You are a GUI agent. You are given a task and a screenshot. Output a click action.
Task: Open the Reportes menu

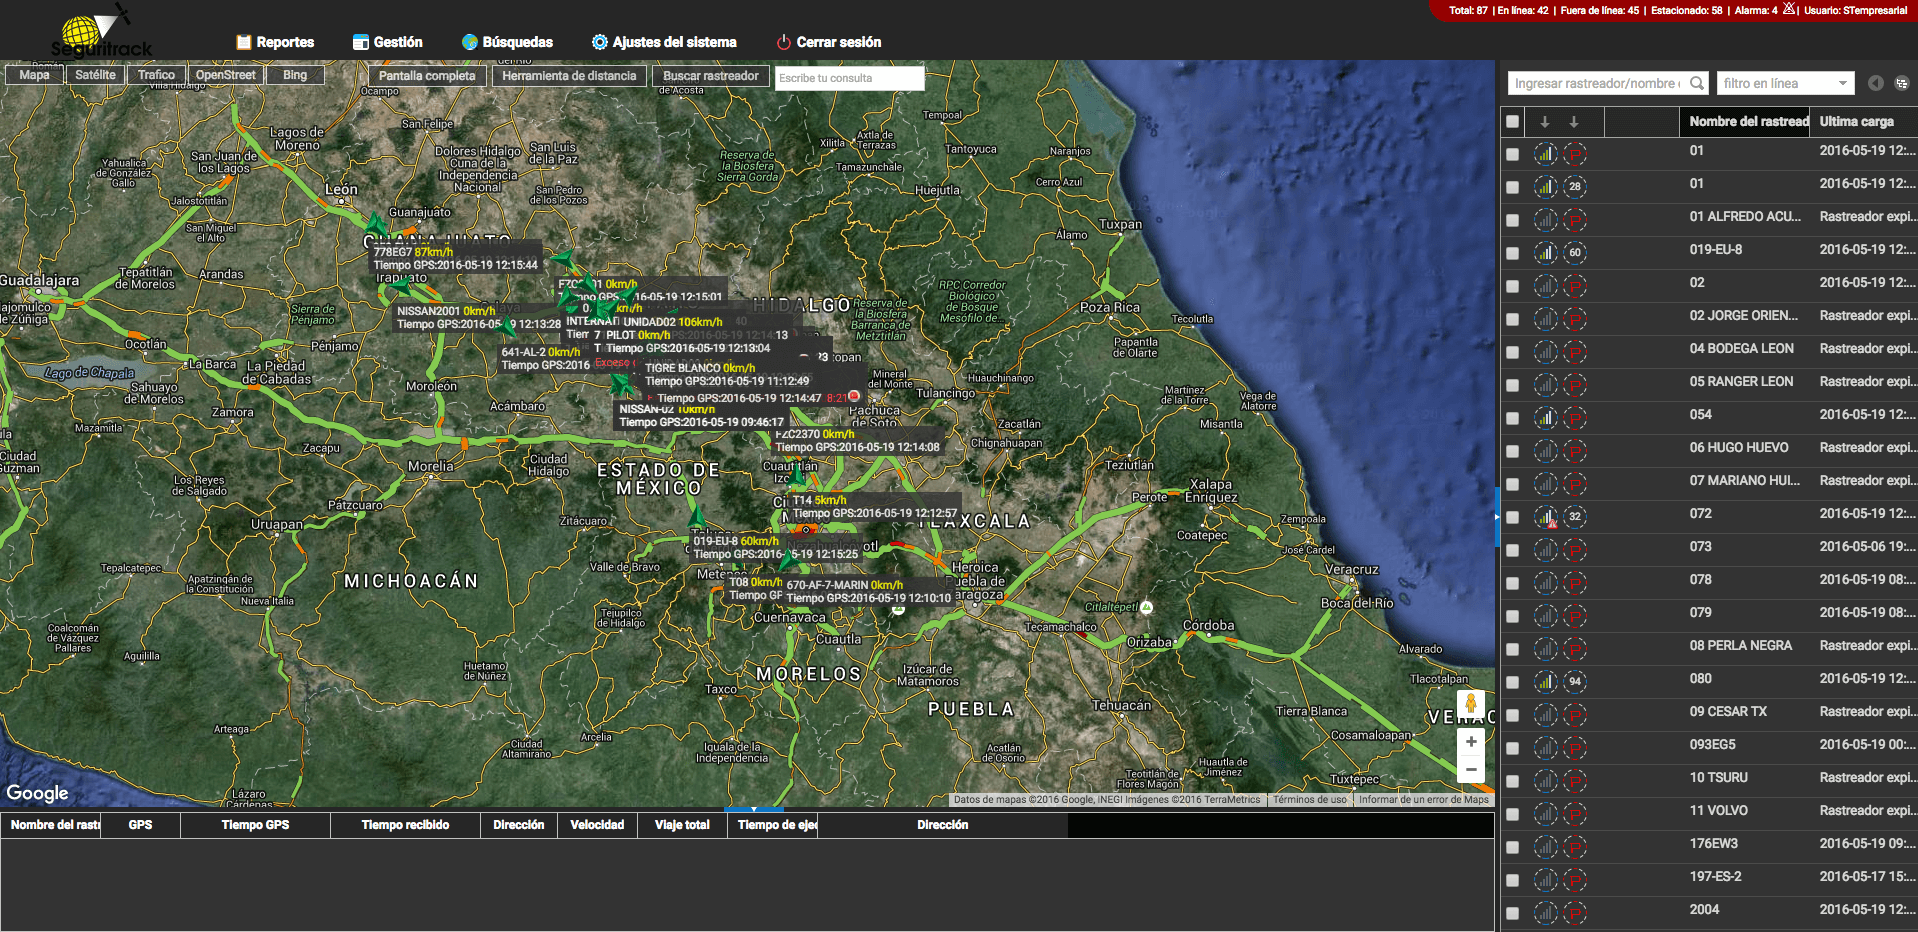pos(275,42)
